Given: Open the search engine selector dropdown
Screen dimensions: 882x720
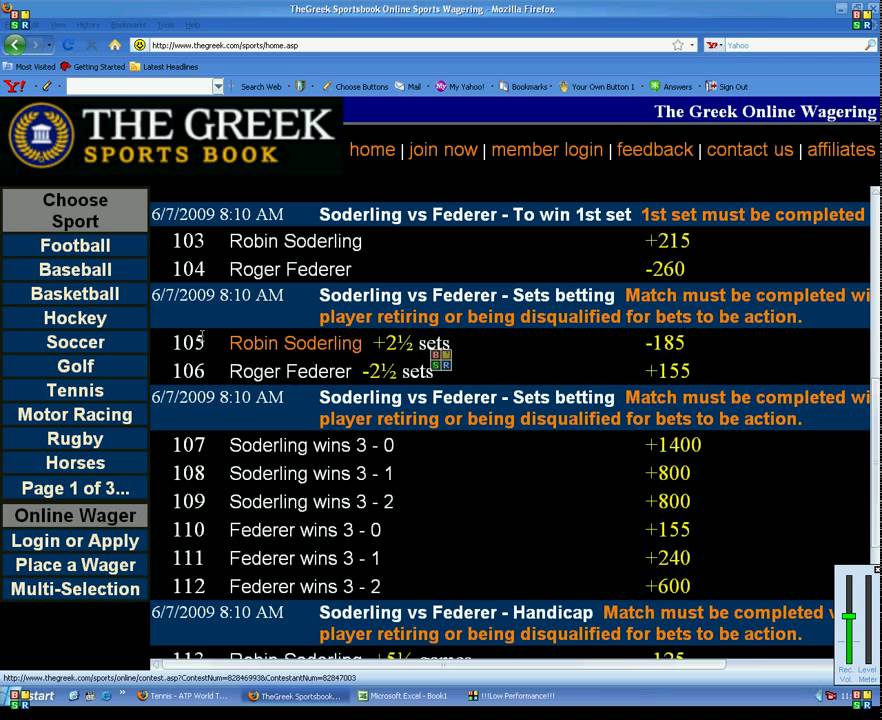Looking at the screenshot, I should (722, 45).
